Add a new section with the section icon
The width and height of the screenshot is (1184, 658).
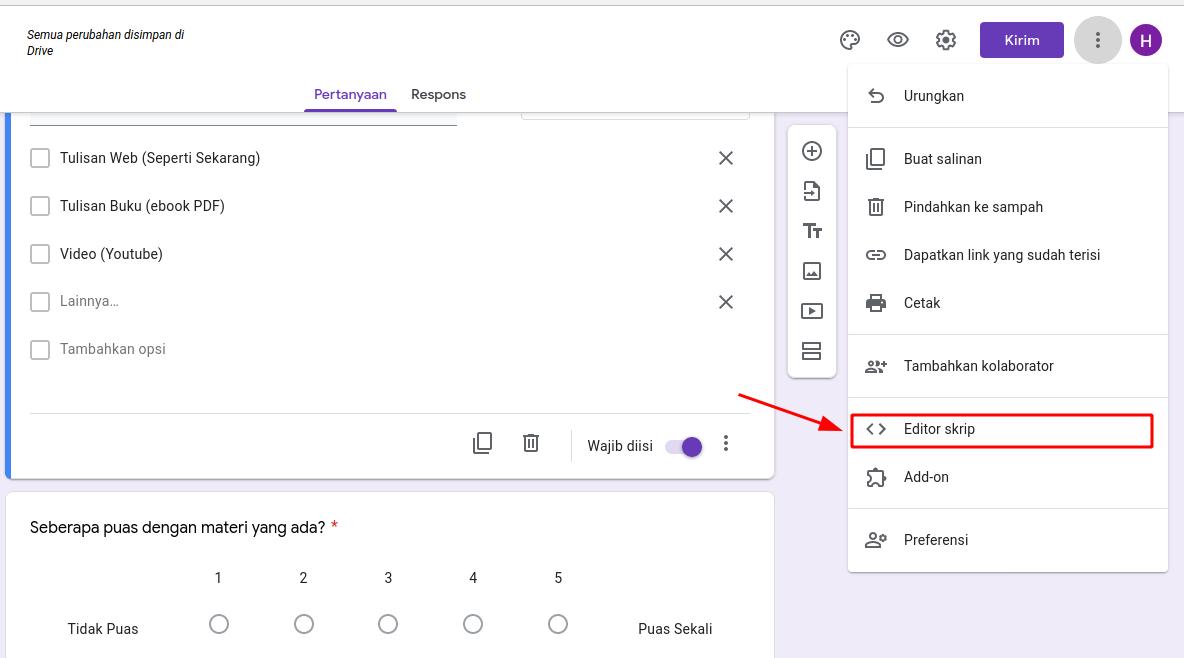coord(812,350)
